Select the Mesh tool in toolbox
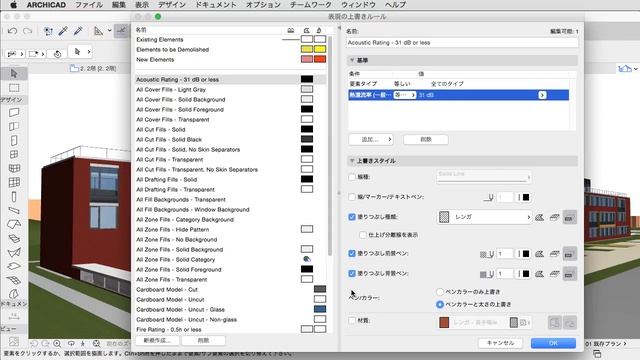640x360 pixels. coord(14,280)
